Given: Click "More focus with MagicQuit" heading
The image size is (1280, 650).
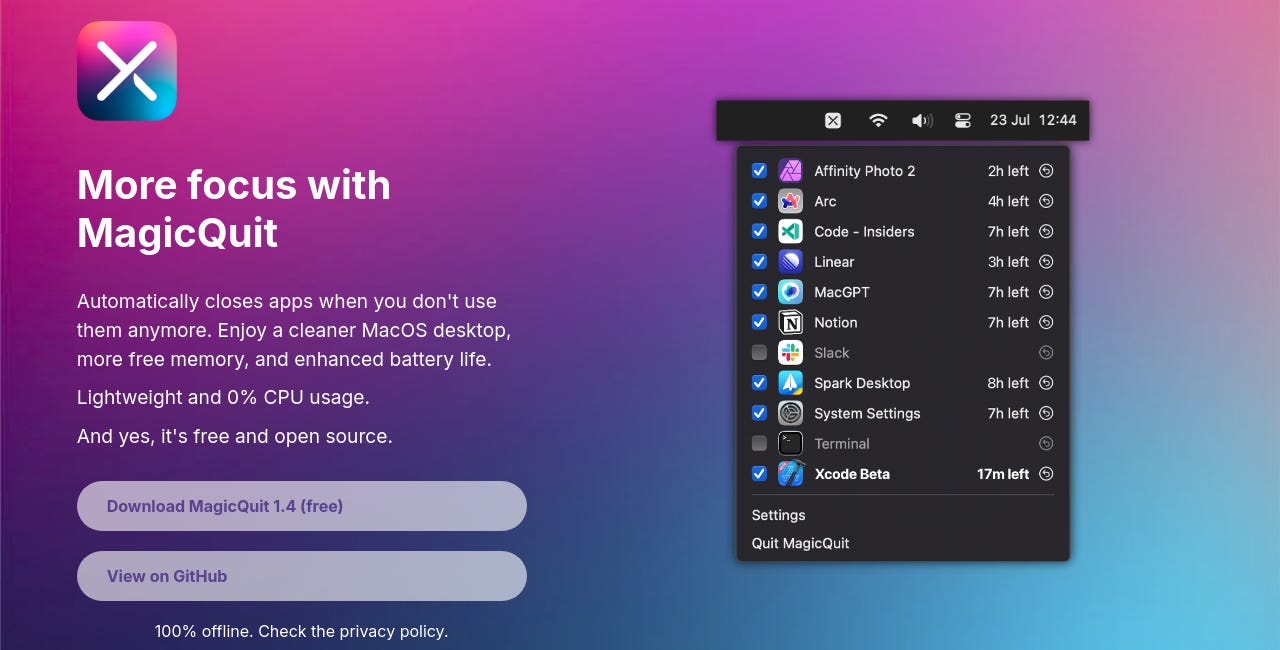Looking at the screenshot, I should click(234, 209).
